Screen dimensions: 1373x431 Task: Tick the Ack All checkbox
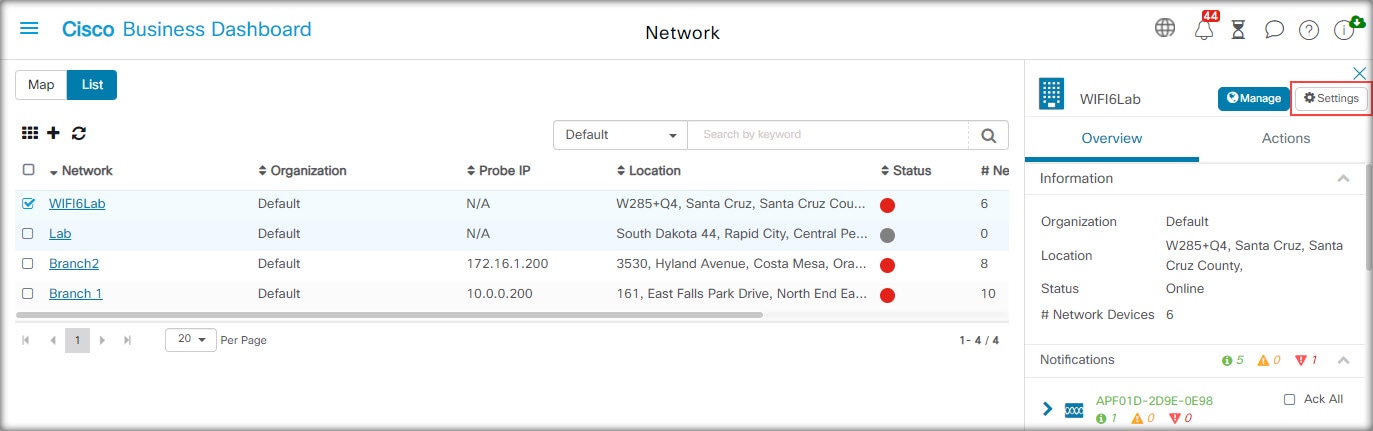(x=1290, y=399)
